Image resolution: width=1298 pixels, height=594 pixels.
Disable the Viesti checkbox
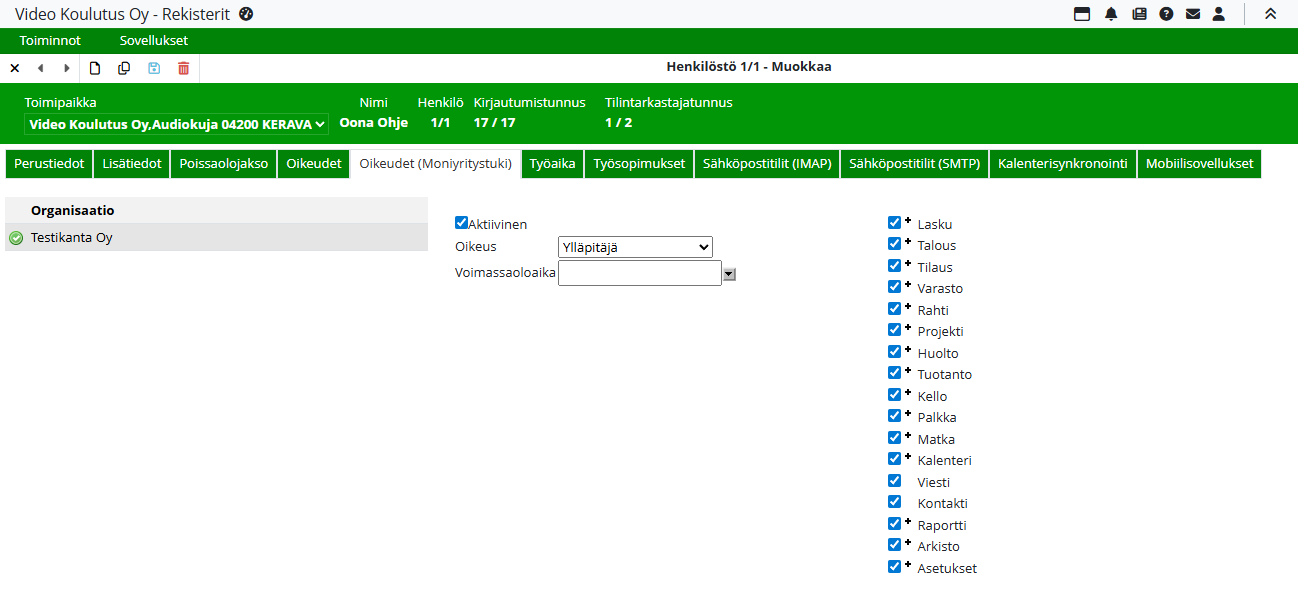pyautogui.click(x=894, y=481)
